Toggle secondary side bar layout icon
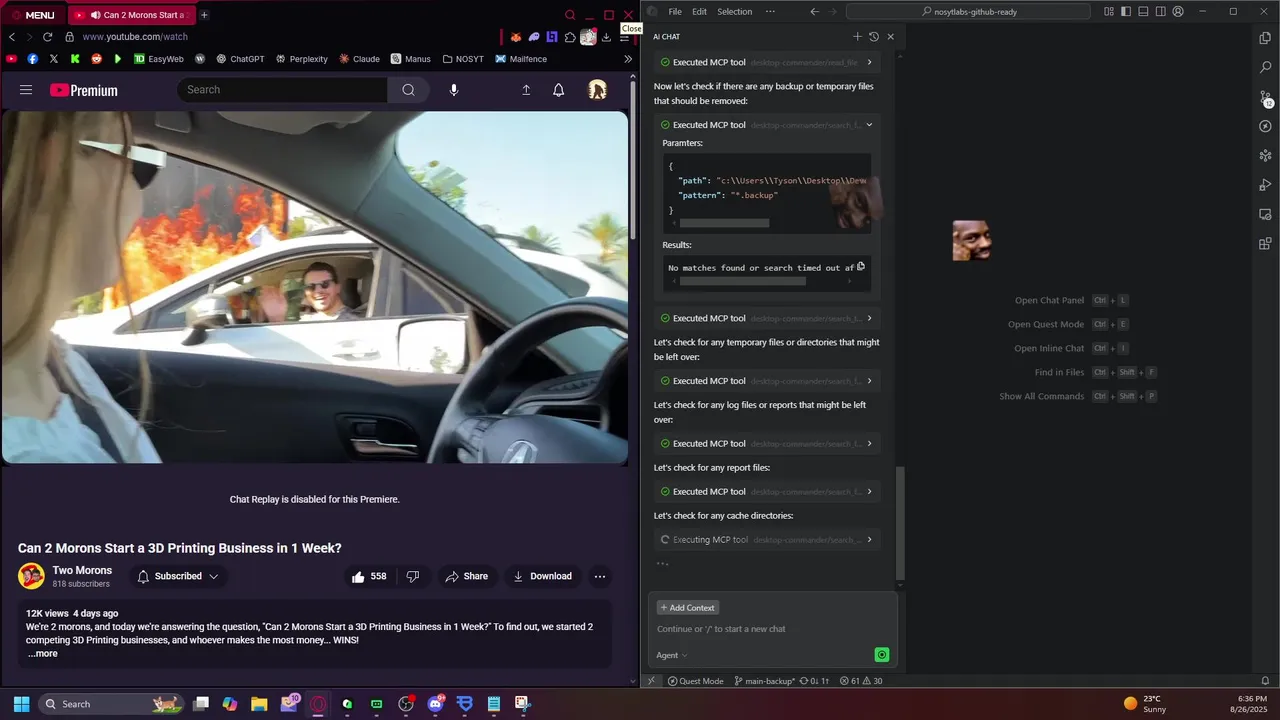The image size is (1280, 720). tap(1160, 12)
